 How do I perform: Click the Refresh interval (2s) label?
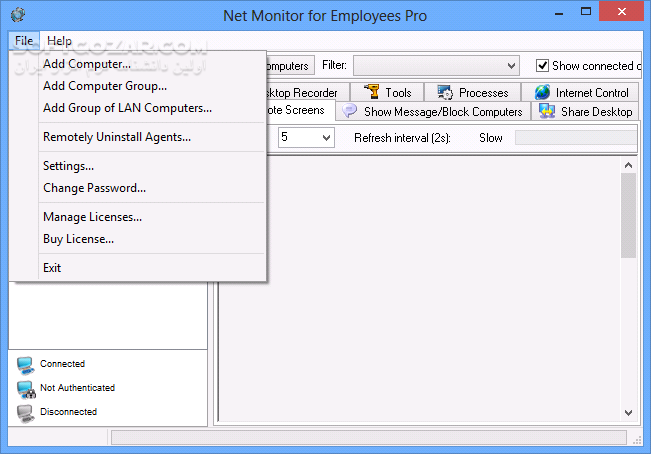pyautogui.click(x=402, y=138)
